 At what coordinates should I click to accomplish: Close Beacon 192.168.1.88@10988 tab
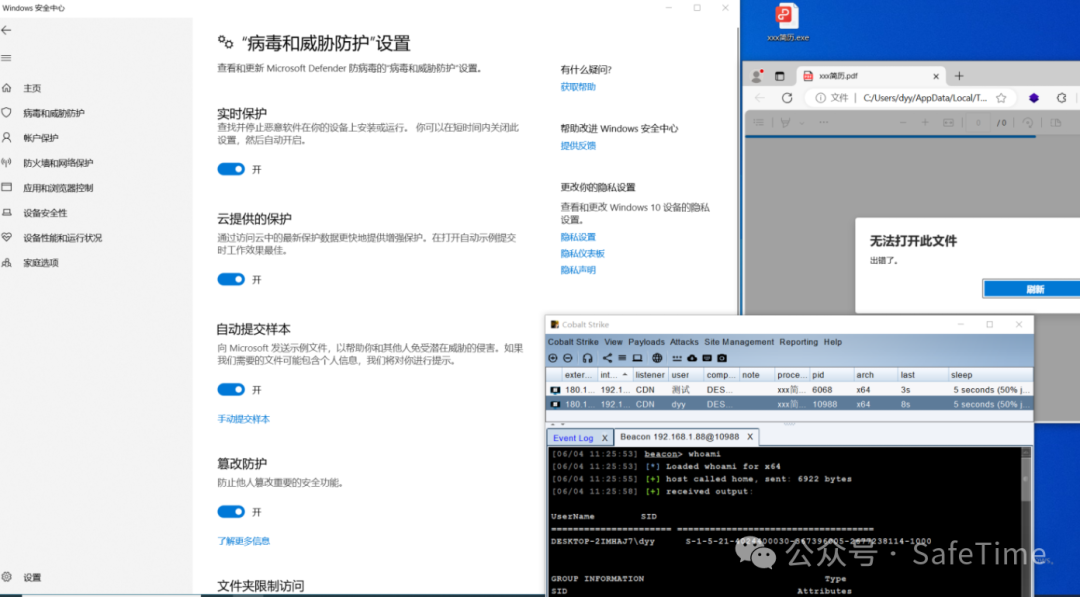[x=750, y=437]
